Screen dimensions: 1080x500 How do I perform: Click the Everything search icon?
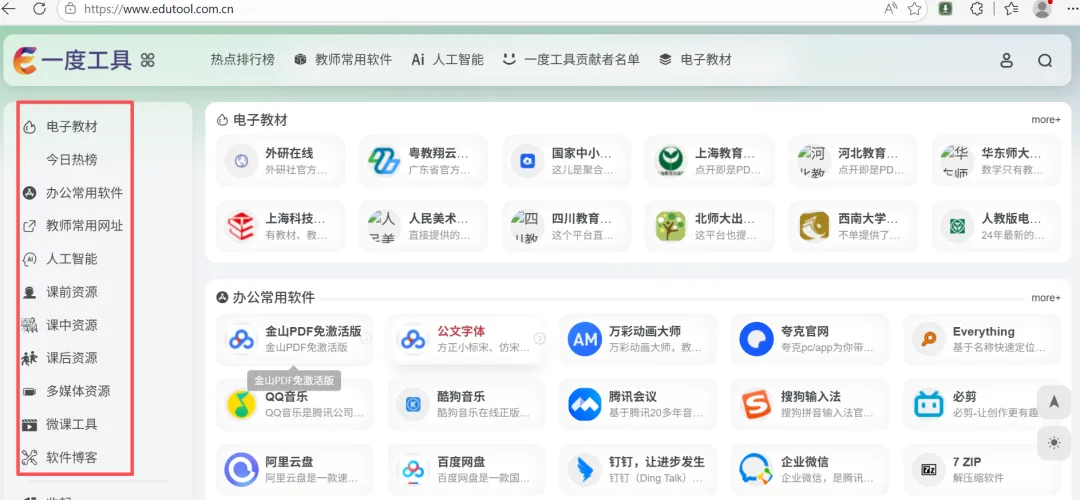click(x=928, y=339)
